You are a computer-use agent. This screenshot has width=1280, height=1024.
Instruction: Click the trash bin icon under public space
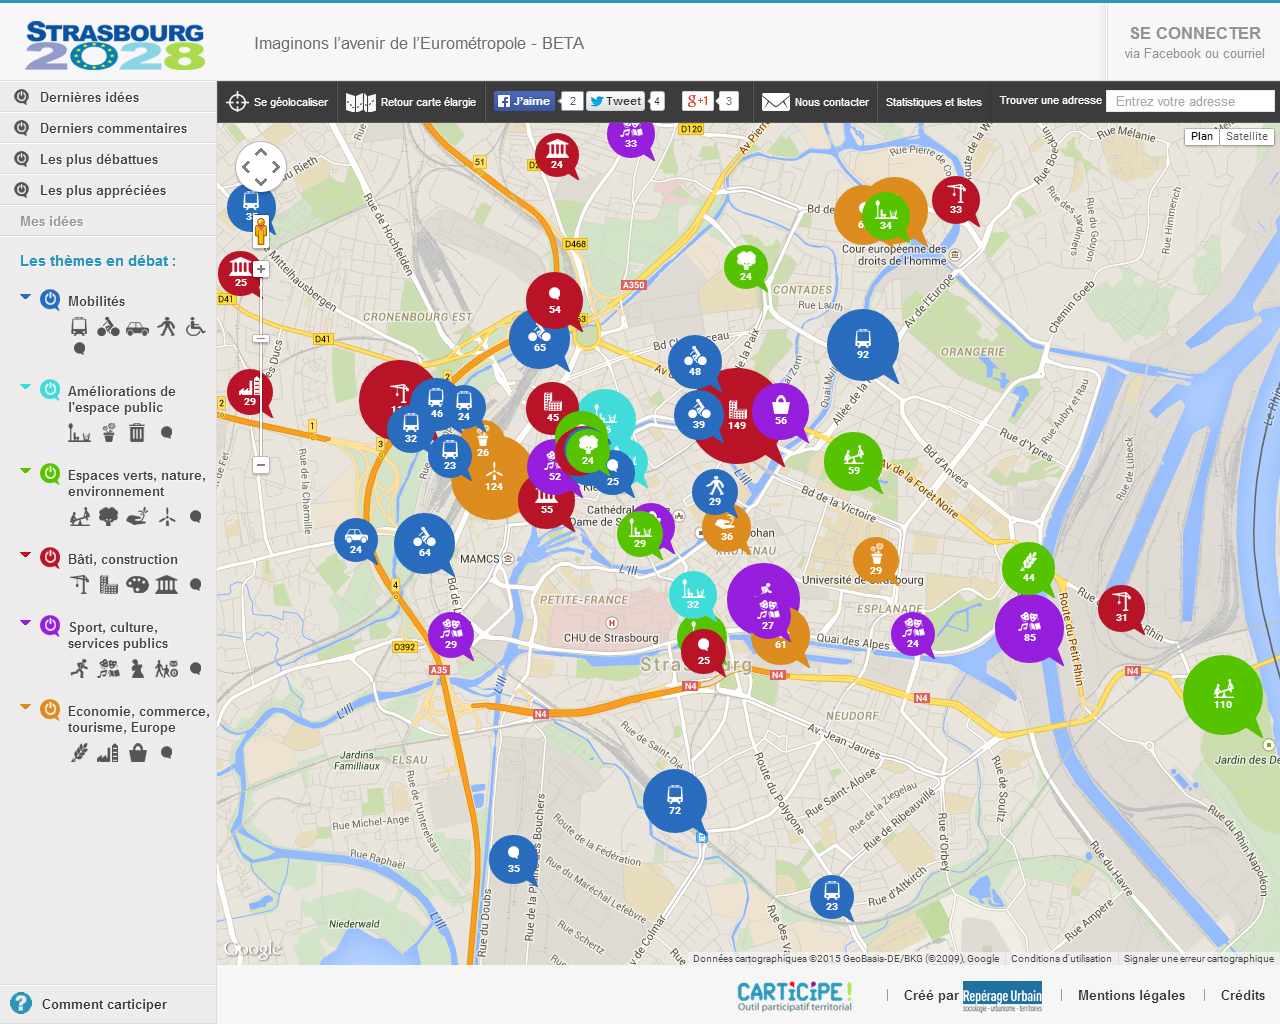tap(137, 433)
